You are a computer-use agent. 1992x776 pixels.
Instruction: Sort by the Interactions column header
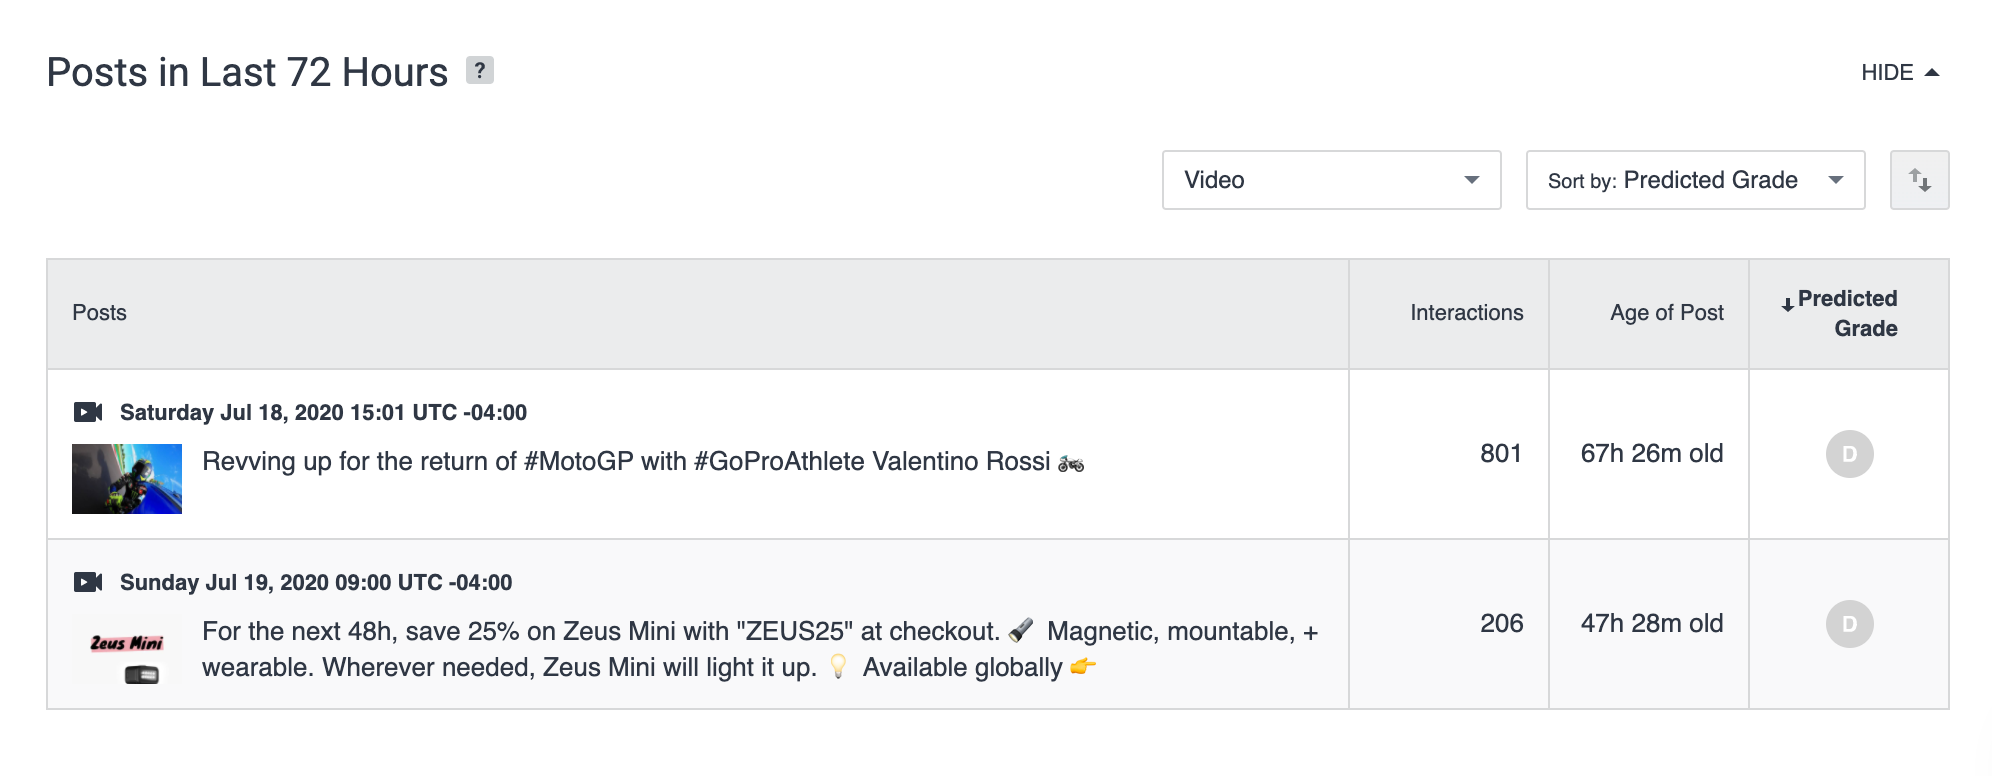tap(1466, 313)
